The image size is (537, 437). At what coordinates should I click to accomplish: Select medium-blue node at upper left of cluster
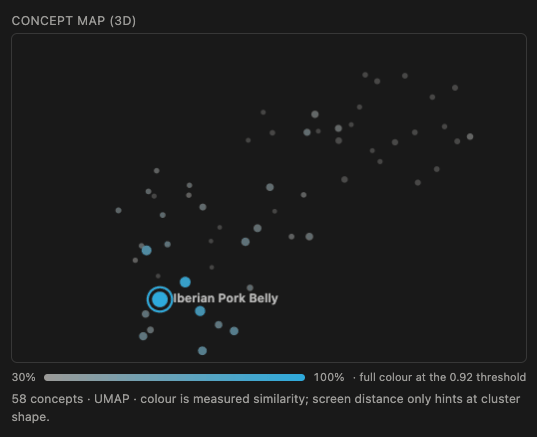click(x=147, y=250)
